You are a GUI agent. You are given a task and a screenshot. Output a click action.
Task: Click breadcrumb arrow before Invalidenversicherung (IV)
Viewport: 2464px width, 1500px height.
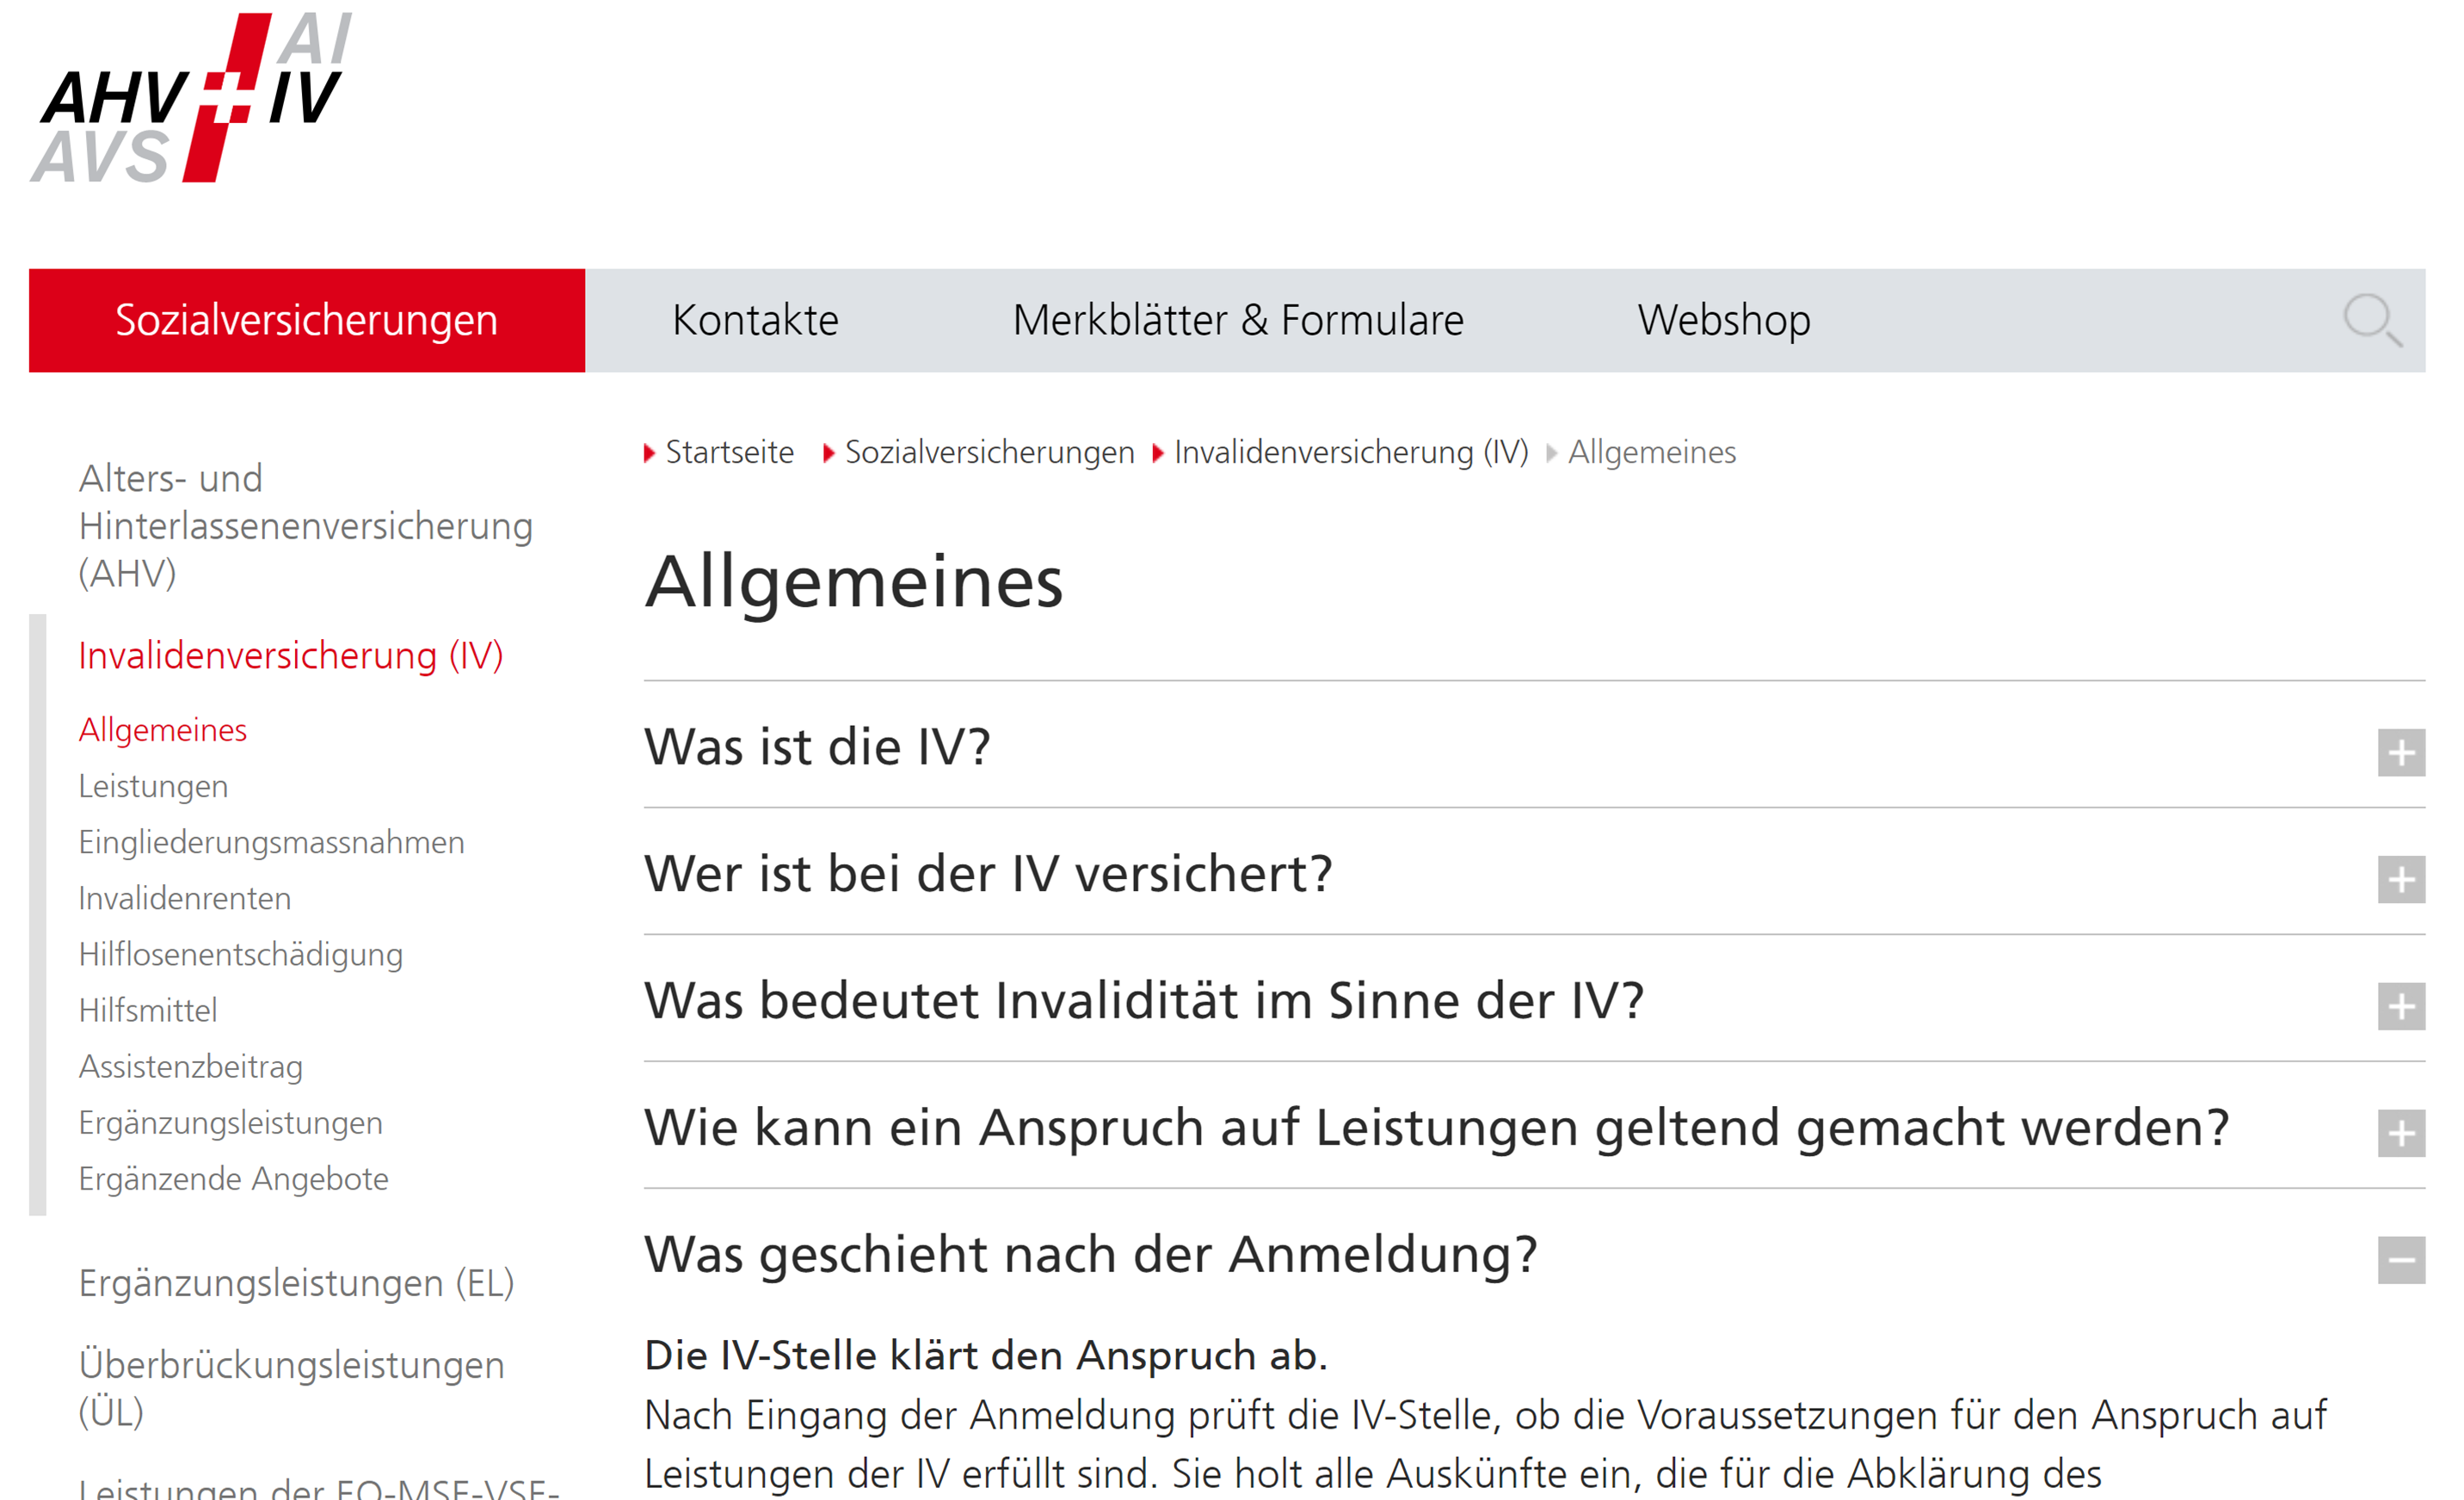[x=1158, y=452]
